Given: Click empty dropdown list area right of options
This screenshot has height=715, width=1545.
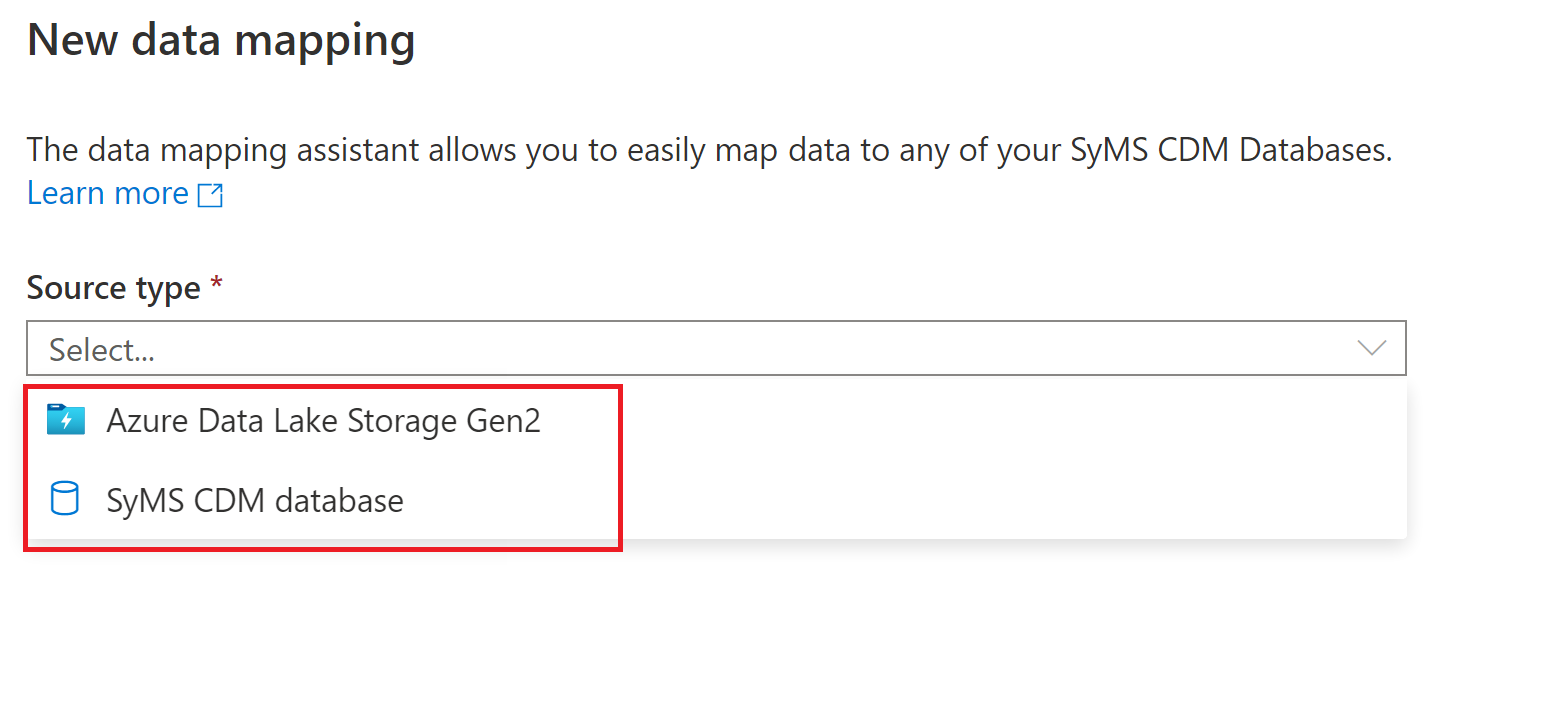Looking at the screenshot, I should [1000, 460].
